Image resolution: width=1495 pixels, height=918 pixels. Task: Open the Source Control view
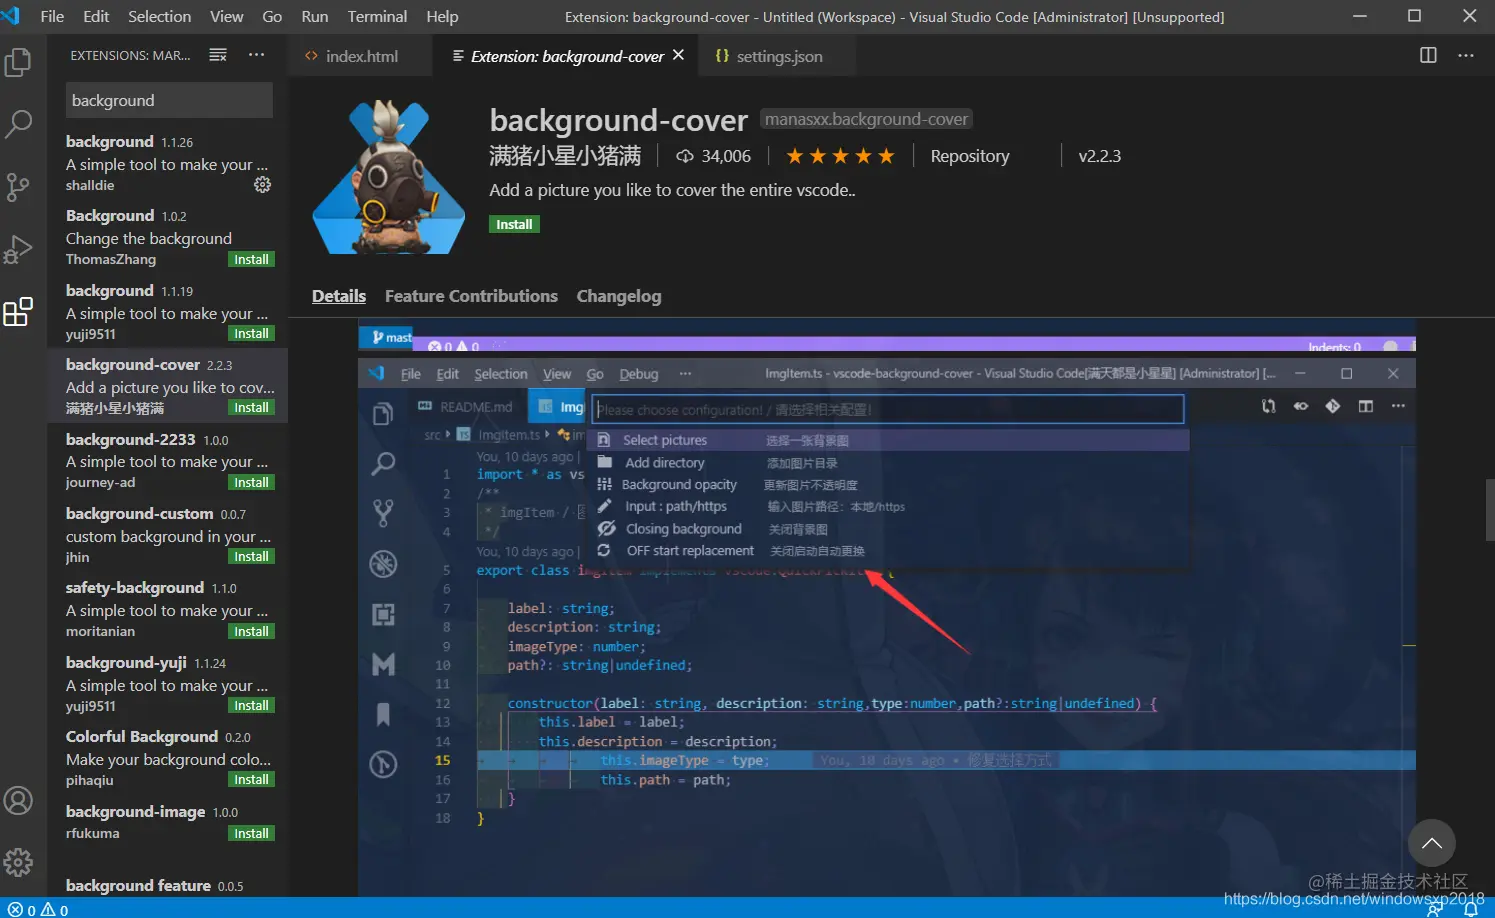point(18,187)
